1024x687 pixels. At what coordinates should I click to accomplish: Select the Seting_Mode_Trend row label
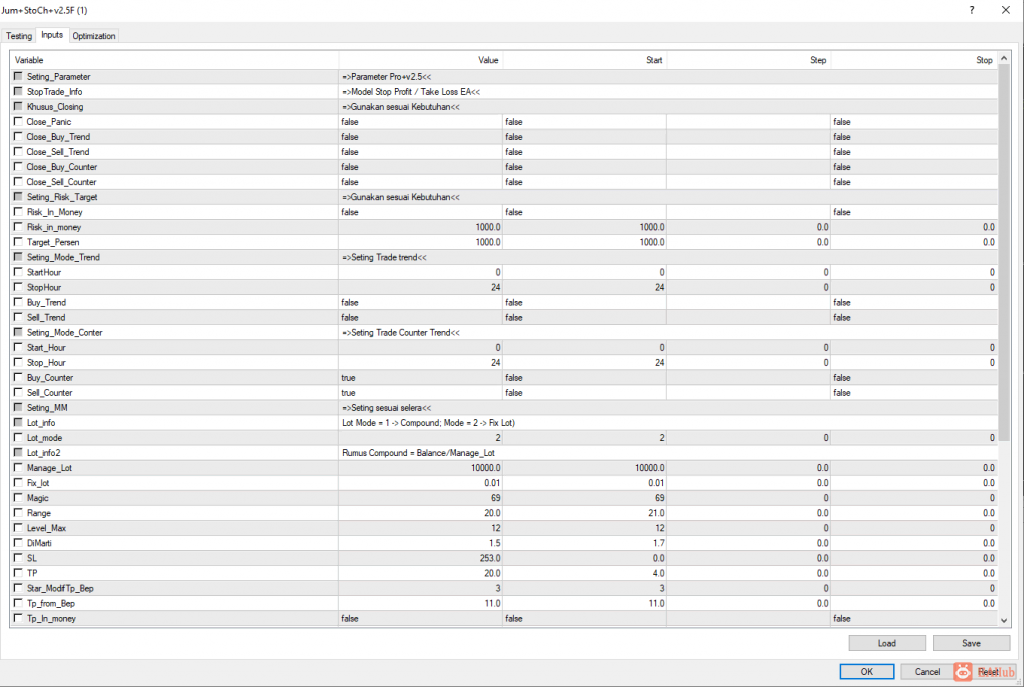pos(63,257)
